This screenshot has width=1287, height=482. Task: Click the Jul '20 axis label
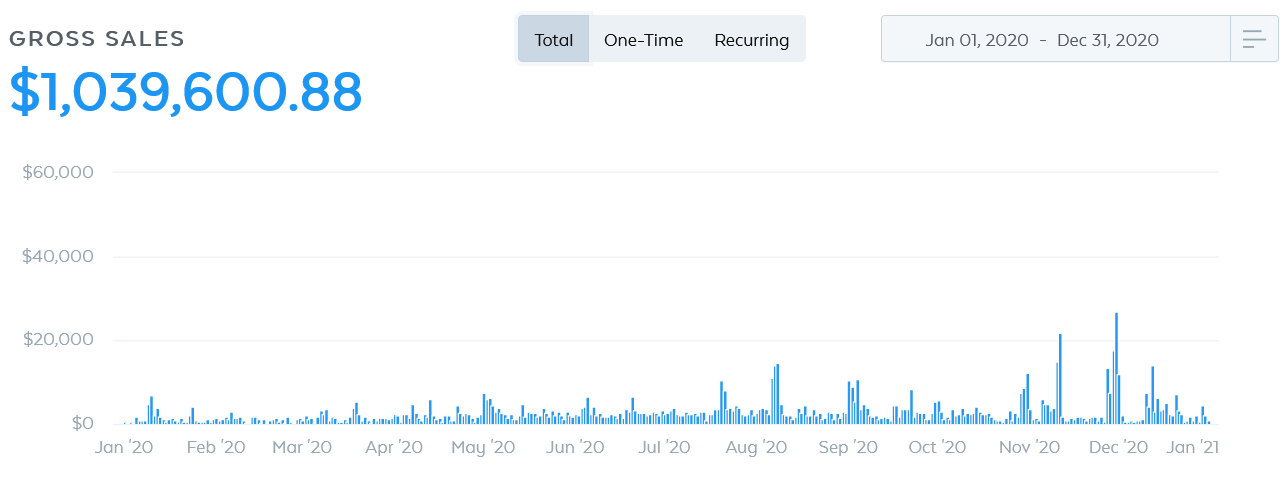click(x=664, y=447)
